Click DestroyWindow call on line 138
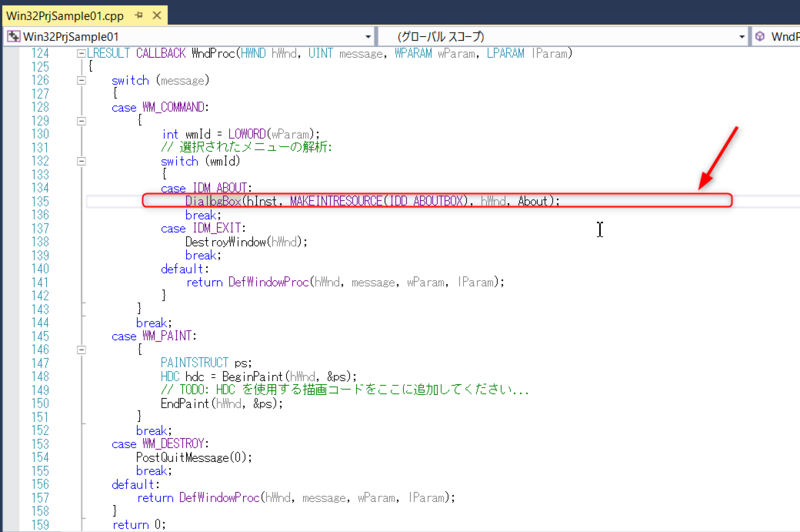 point(246,242)
